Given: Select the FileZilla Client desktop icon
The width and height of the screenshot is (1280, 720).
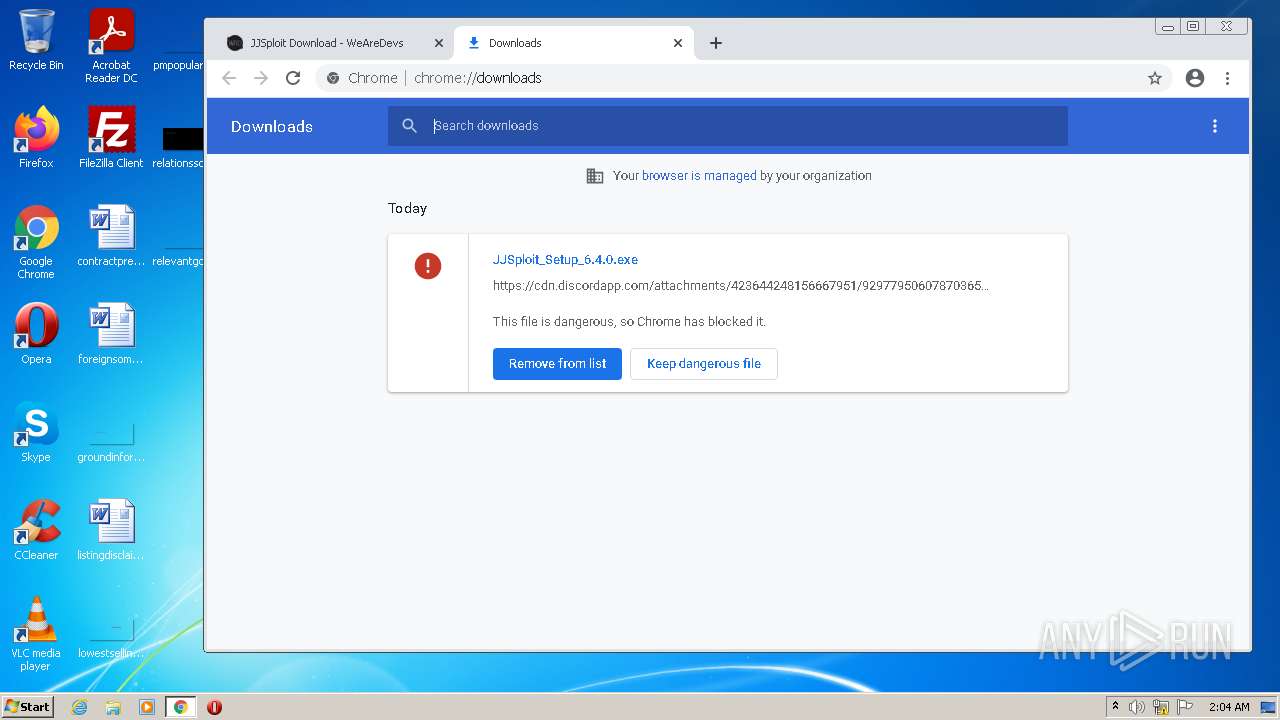Looking at the screenshot, I should pos(111,138).
